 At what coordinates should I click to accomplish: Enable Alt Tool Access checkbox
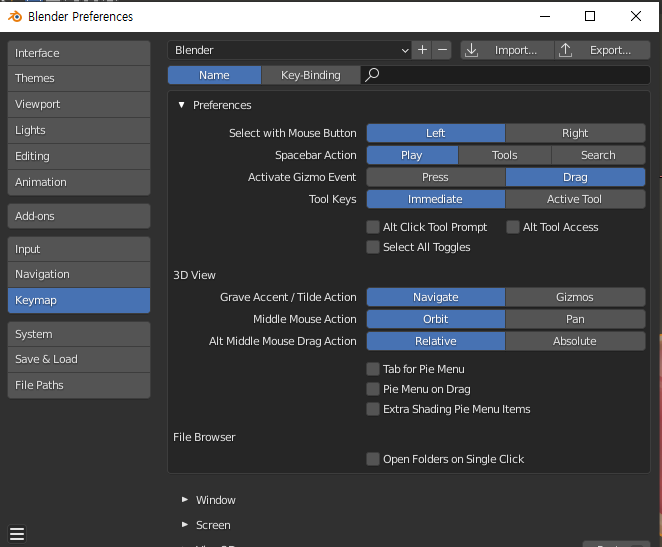pos(513,227)
